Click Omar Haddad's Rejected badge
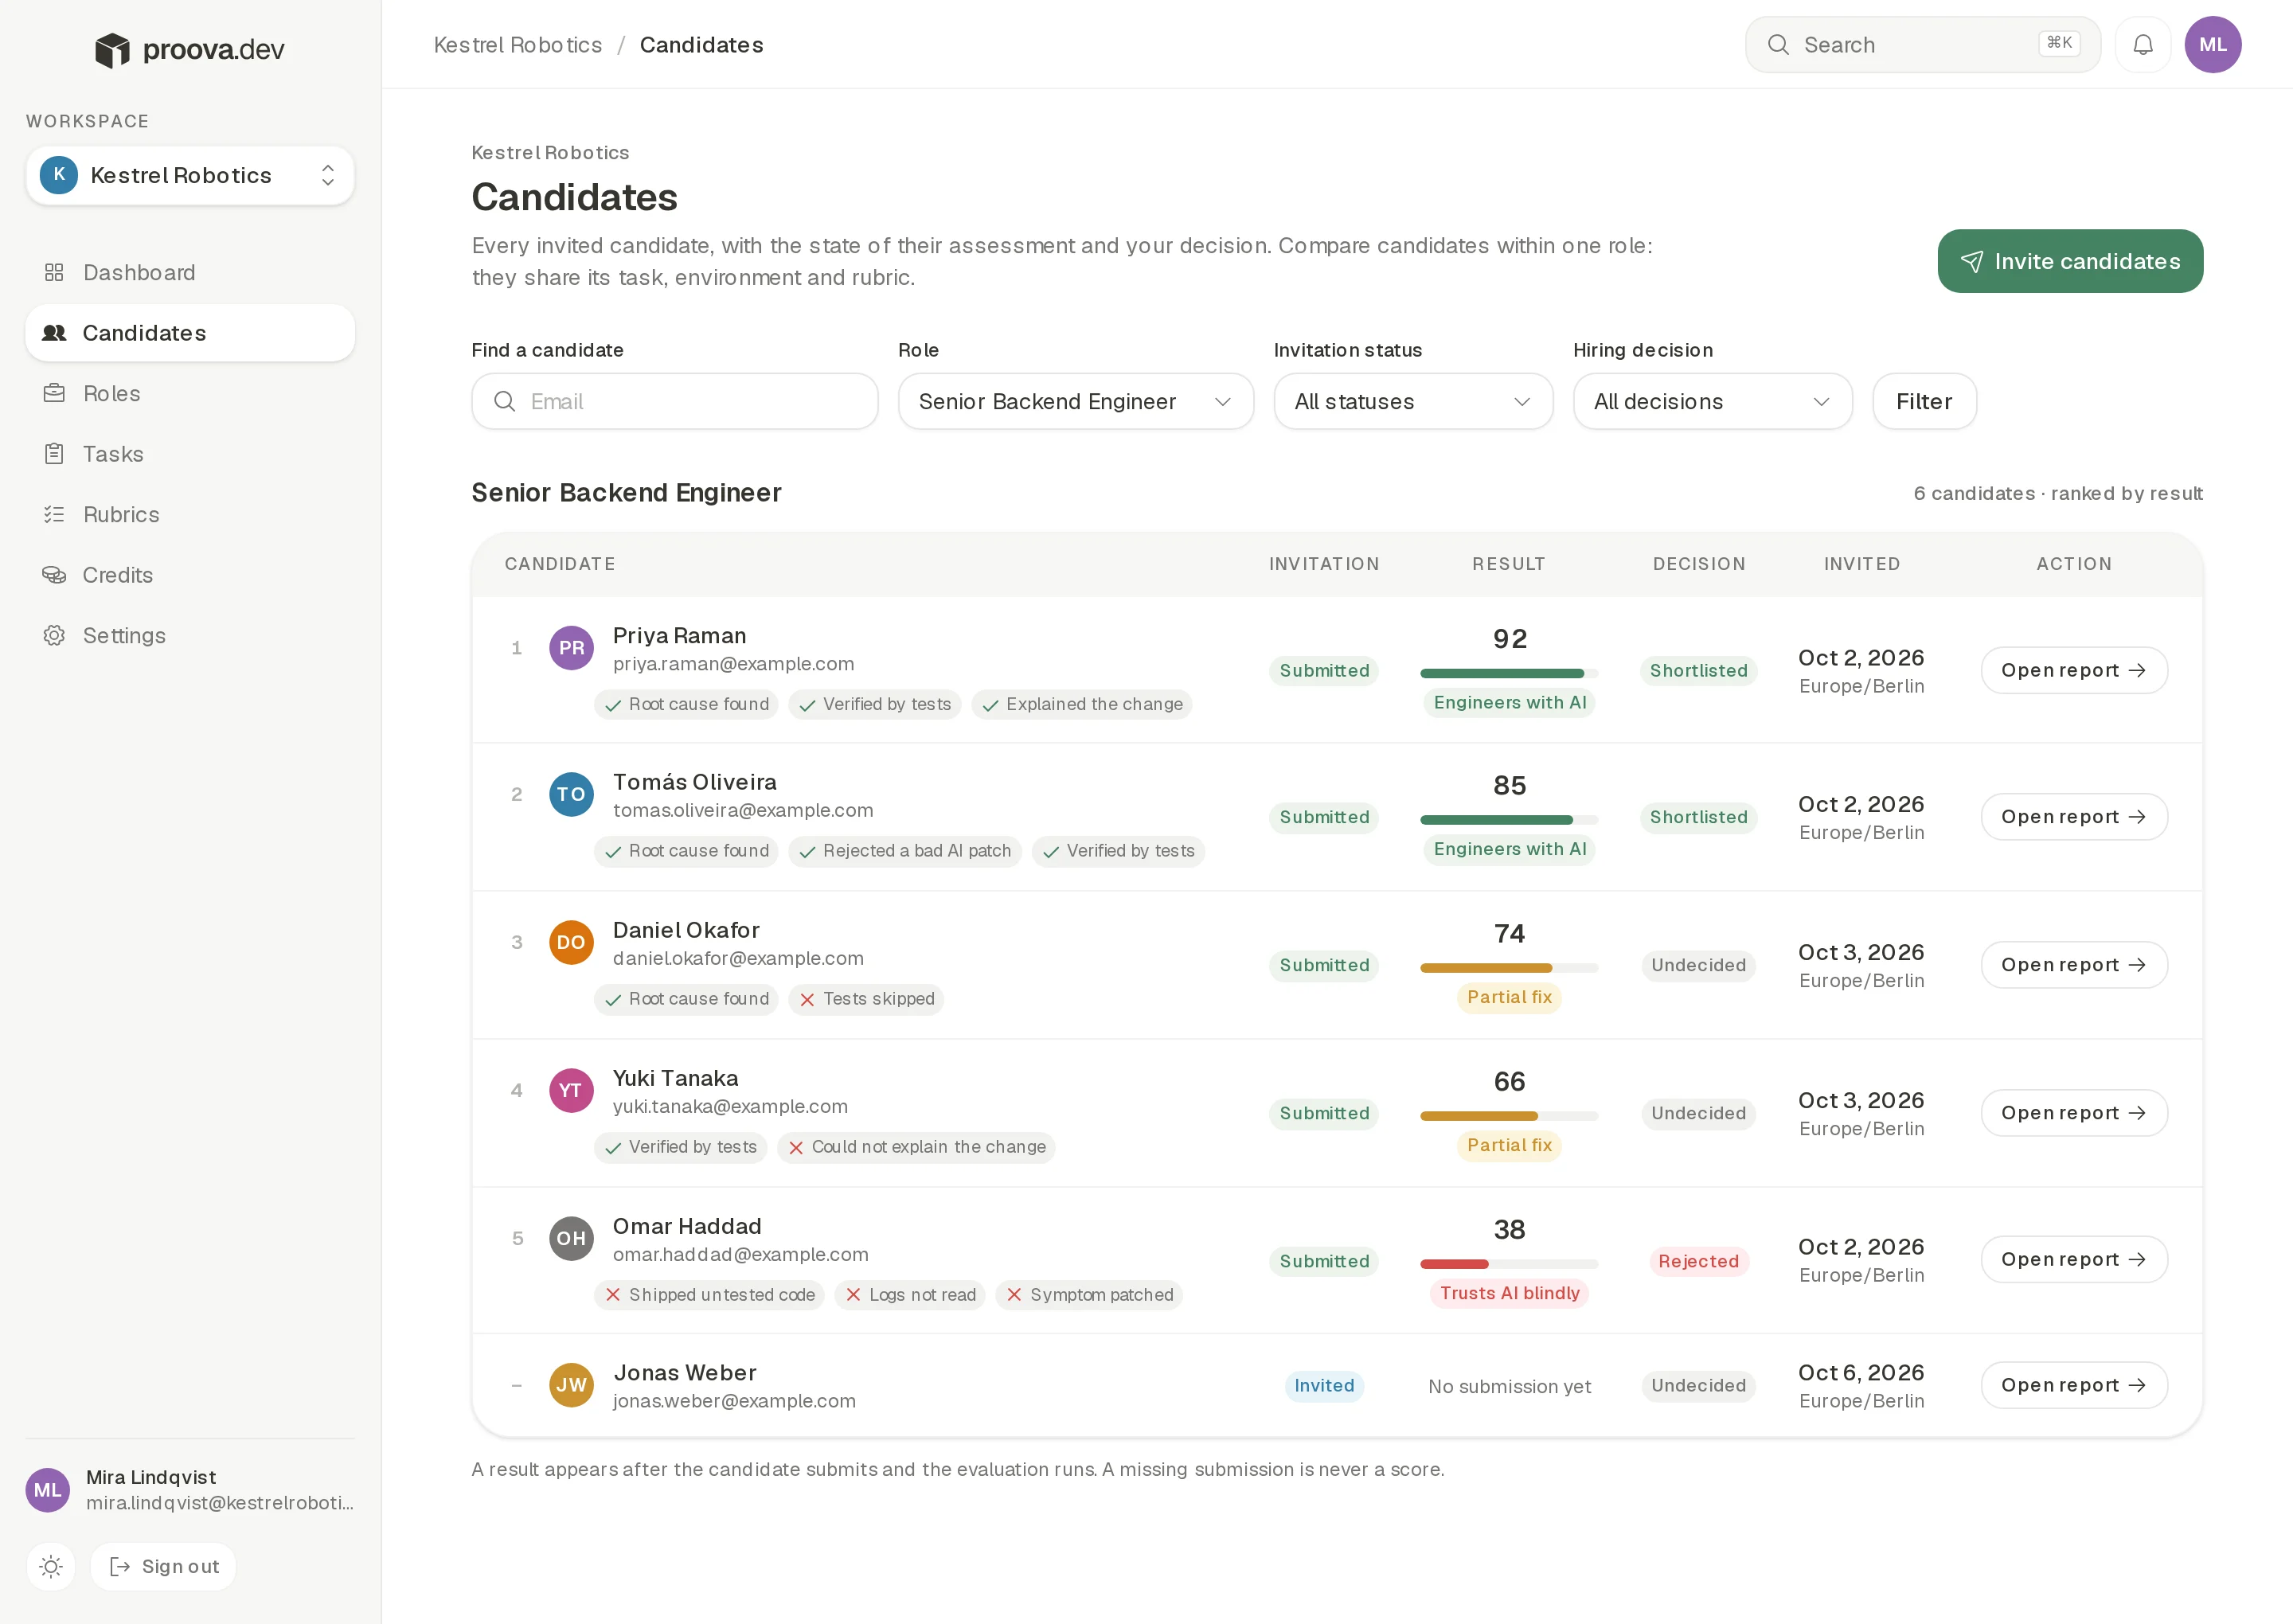The image size is (2293, 1624). (1698, 1261)
